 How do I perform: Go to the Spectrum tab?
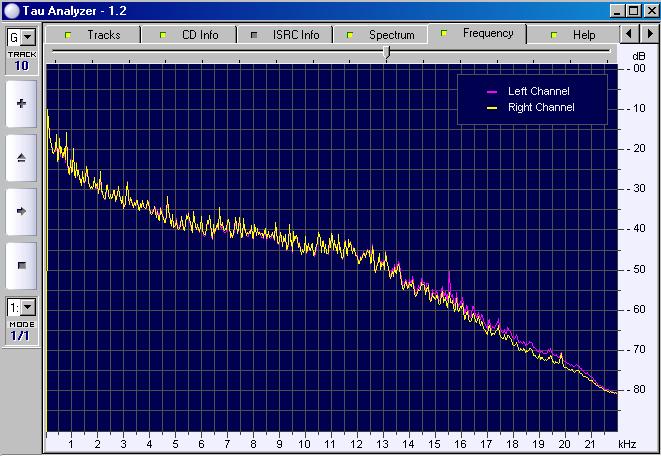(x=382, y=35)
